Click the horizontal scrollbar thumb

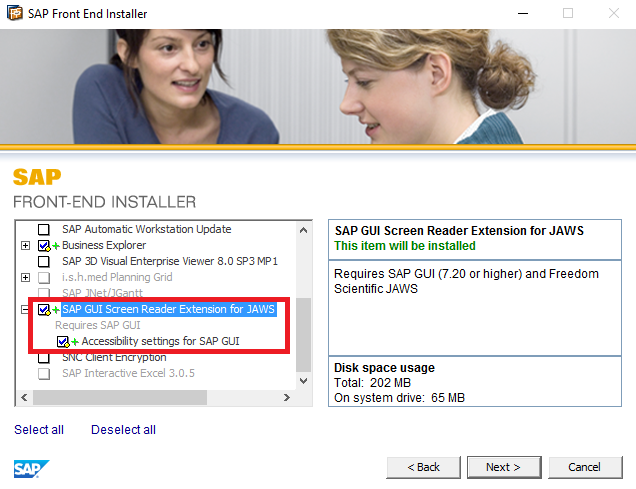120,398
